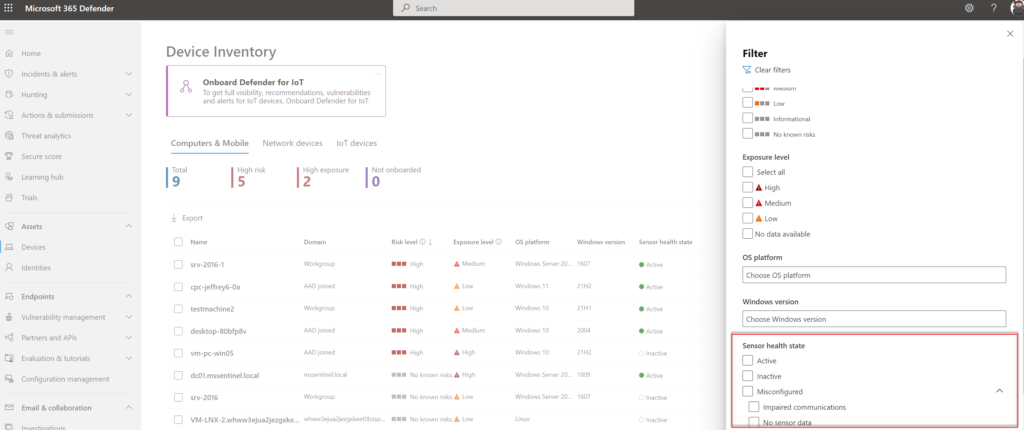Click the Learning hub icon
This screenshot has width=1024, height=430.
pos(9,177)
